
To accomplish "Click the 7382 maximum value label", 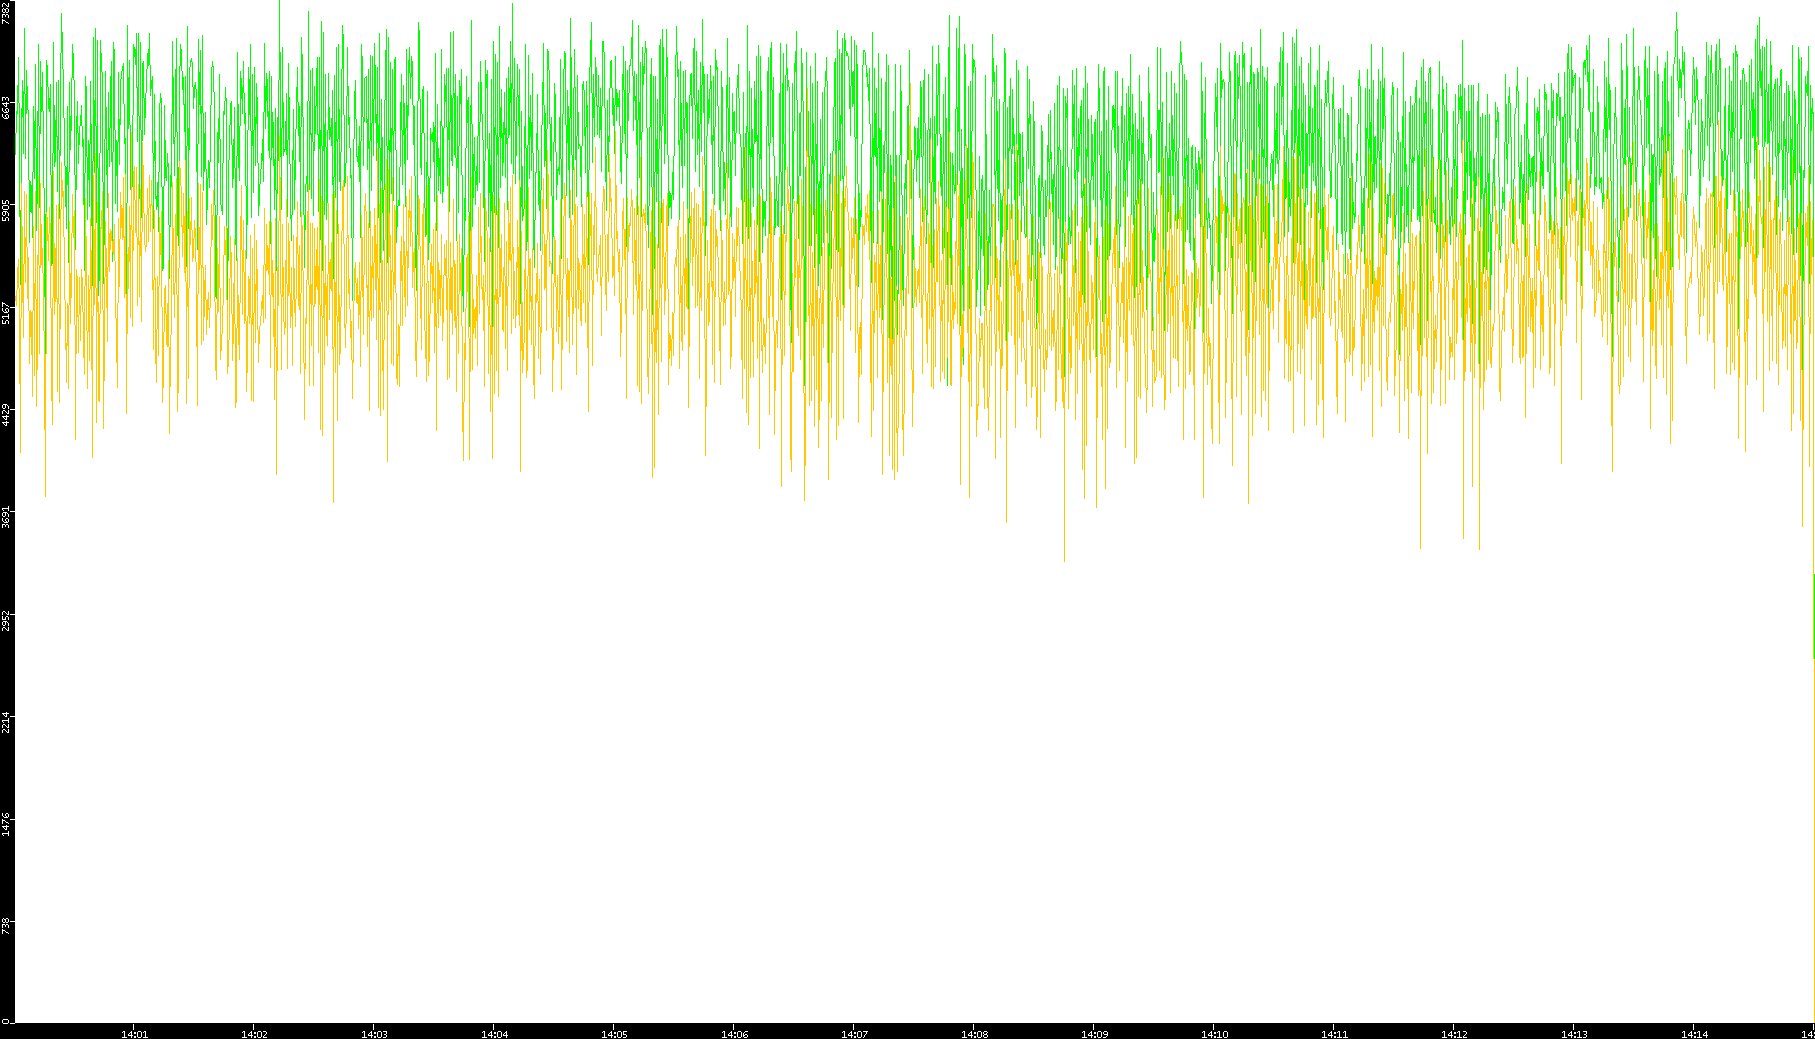I will 7,12.
